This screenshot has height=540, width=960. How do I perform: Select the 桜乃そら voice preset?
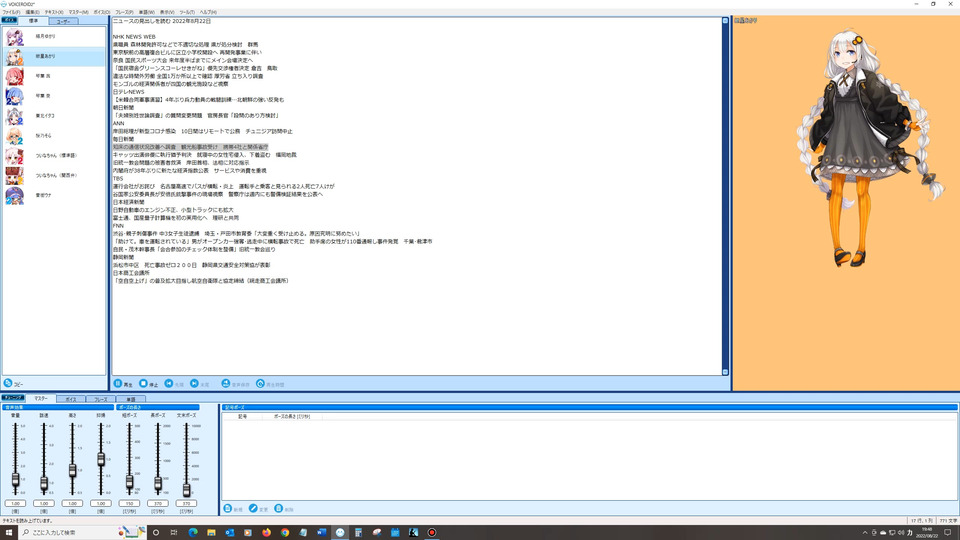(53, 136)
